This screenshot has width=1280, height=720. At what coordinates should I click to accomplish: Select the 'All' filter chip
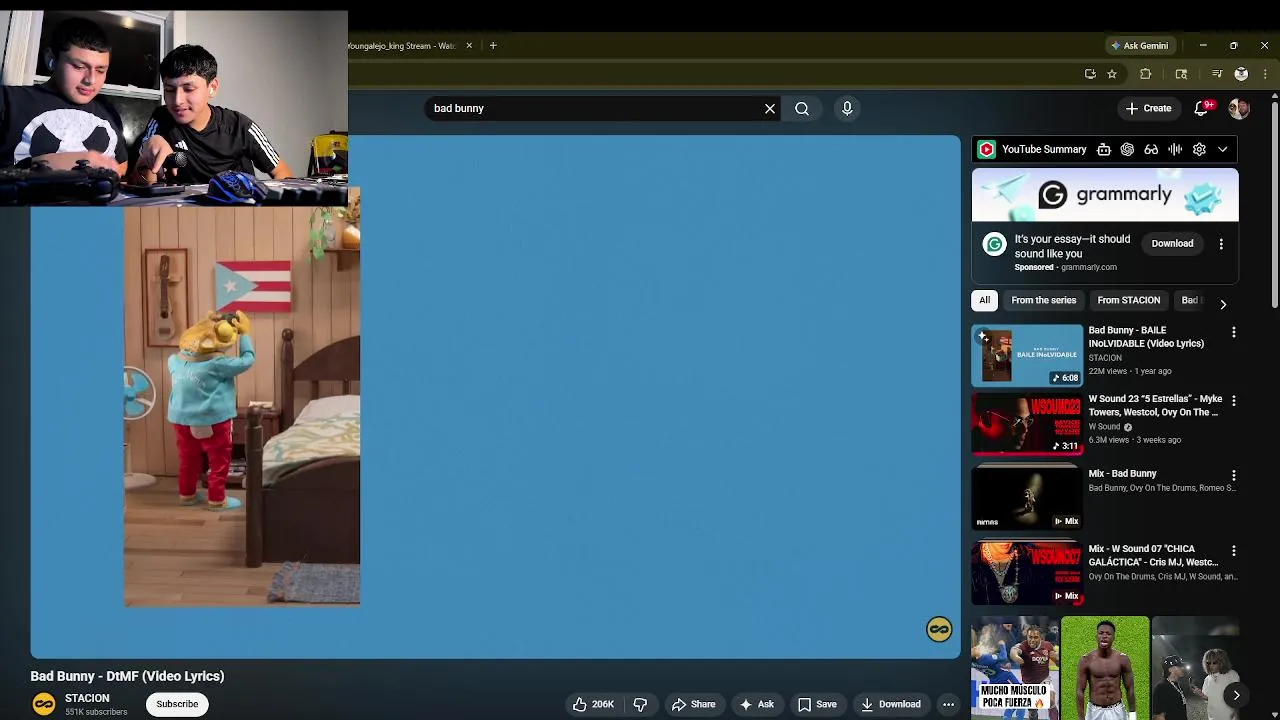(x=985, y=300)
